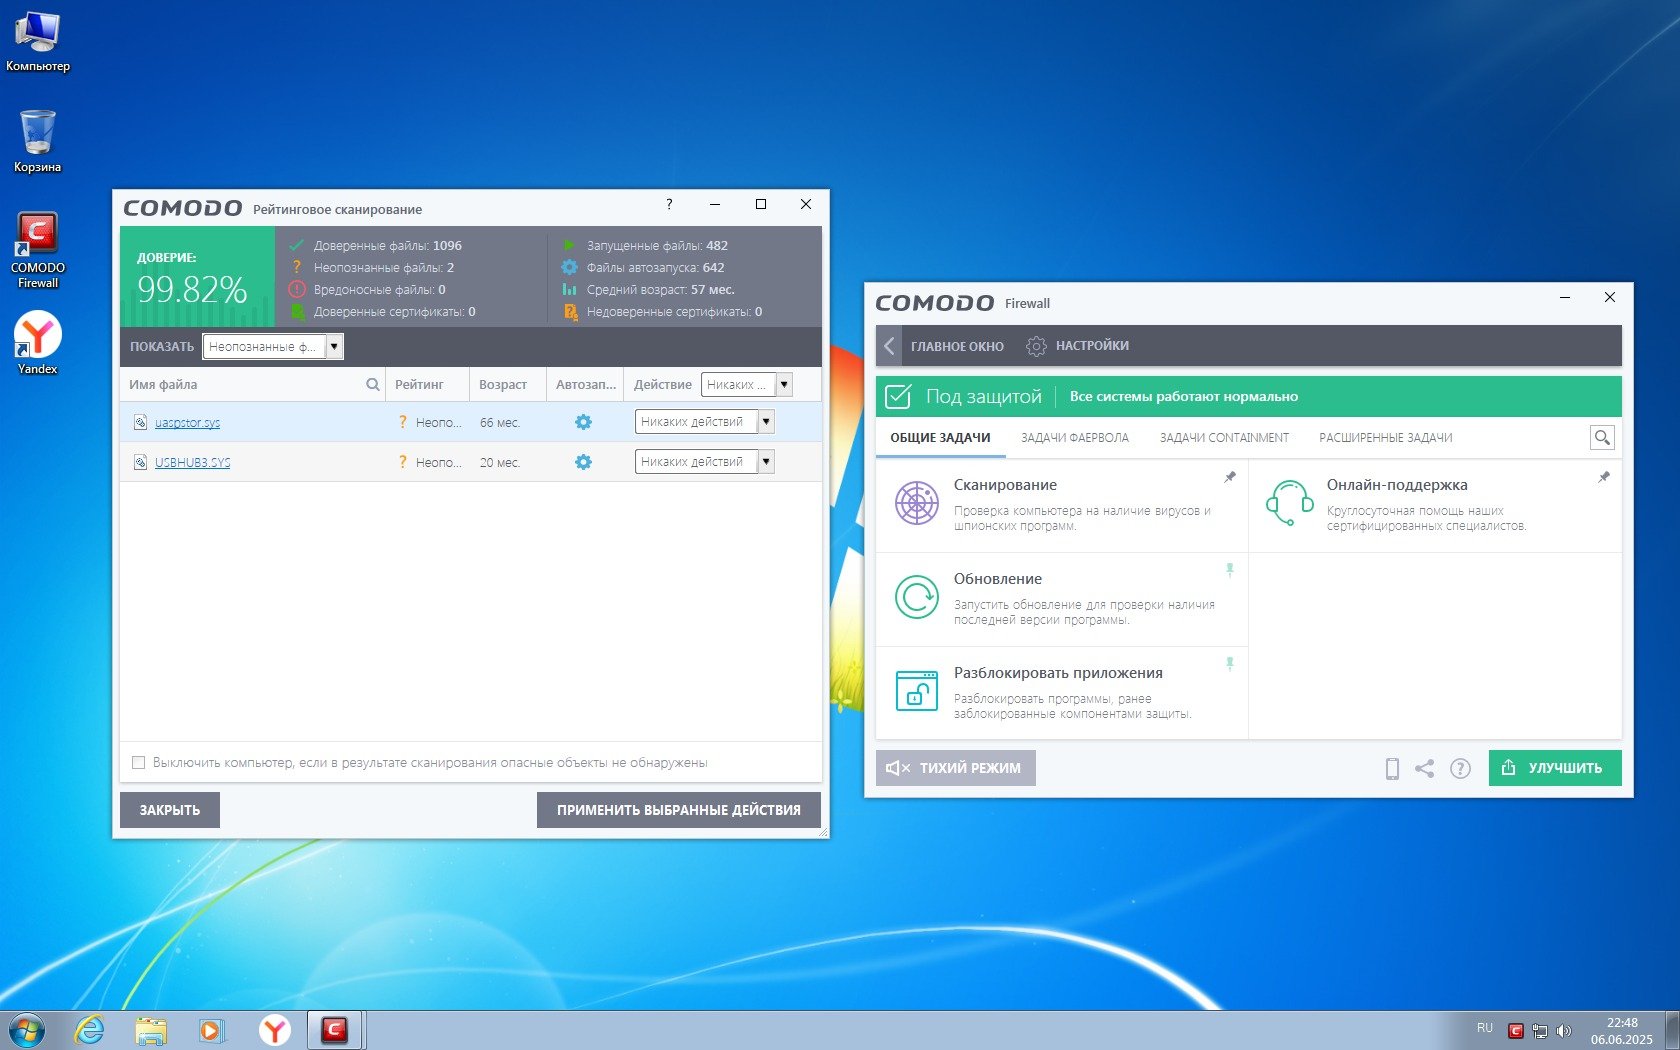
Task: Open action dropdown for USBHUB3.SYS
Action: [766, 462]
